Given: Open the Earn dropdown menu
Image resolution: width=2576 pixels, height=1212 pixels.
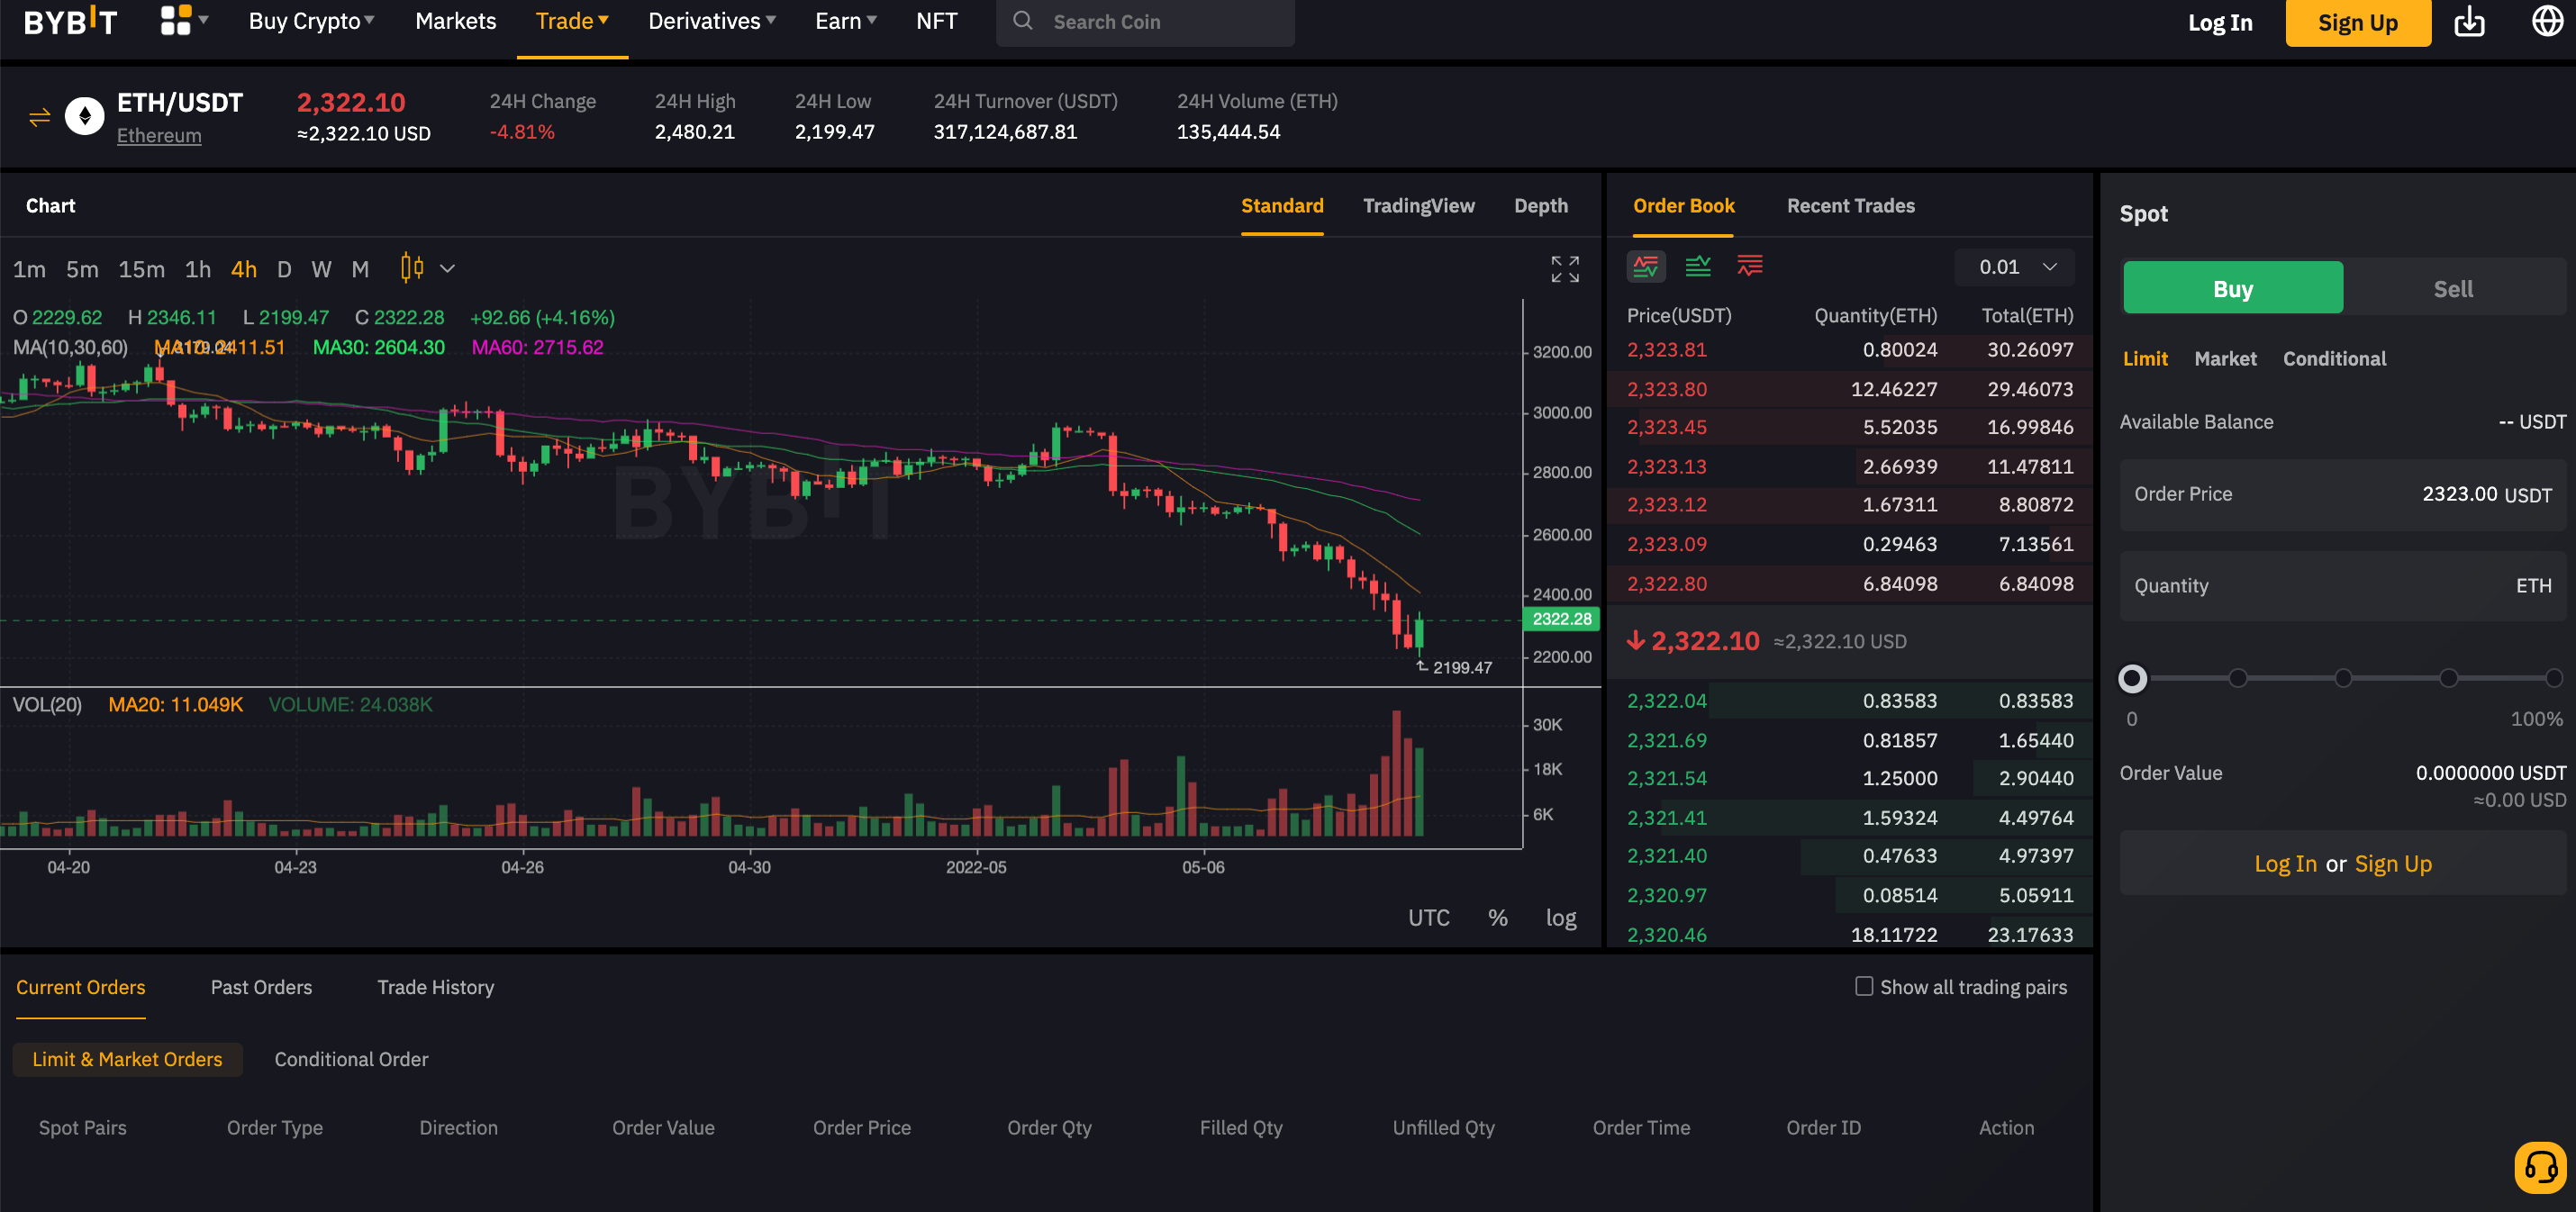Looking at the screenshot, I should (x=846, y=21).
